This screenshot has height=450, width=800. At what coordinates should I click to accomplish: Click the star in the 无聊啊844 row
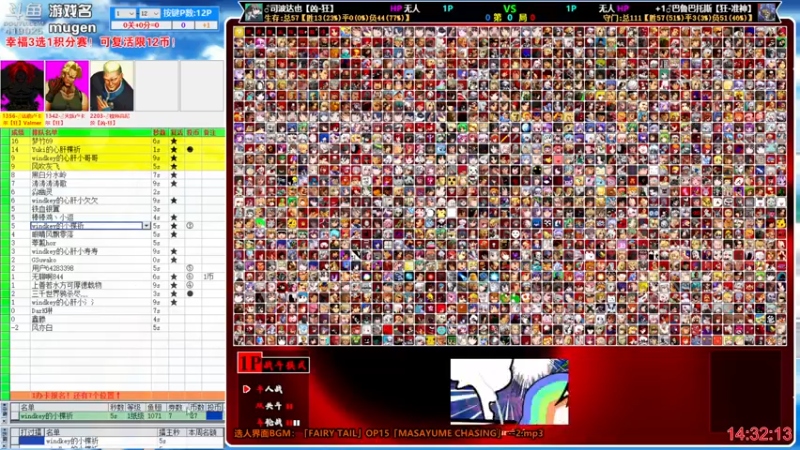point(174,277)
